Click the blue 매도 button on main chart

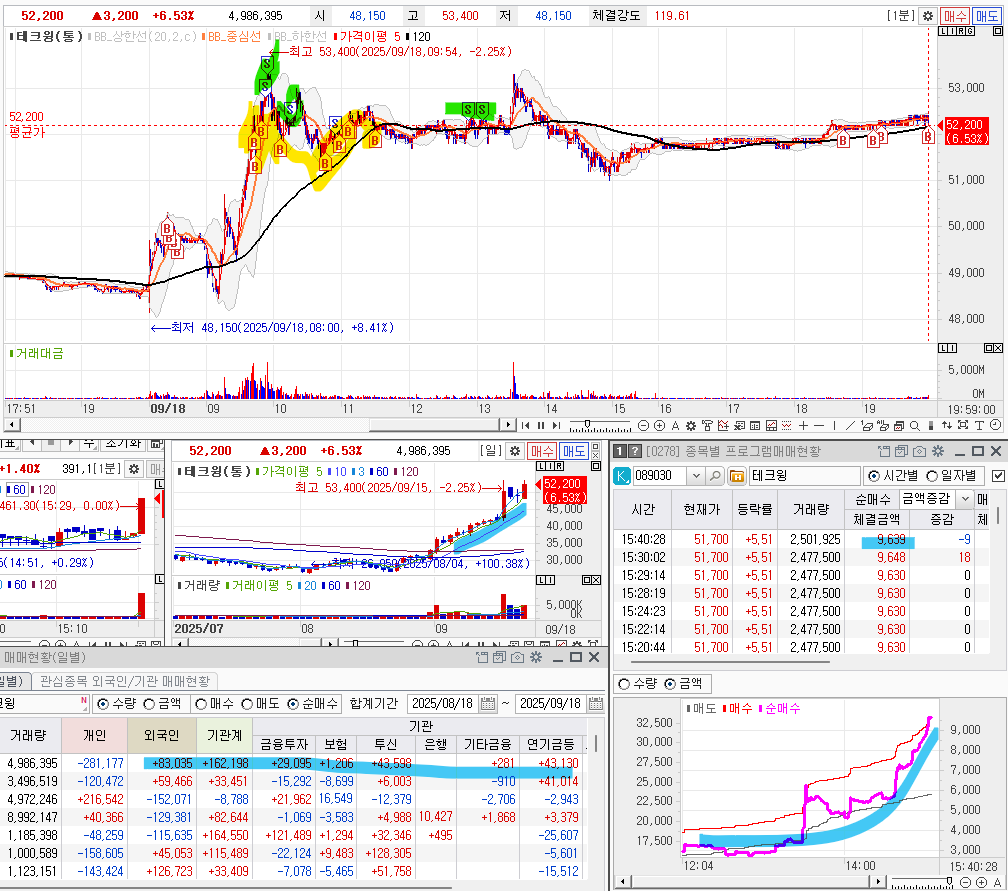pos(987,16)
